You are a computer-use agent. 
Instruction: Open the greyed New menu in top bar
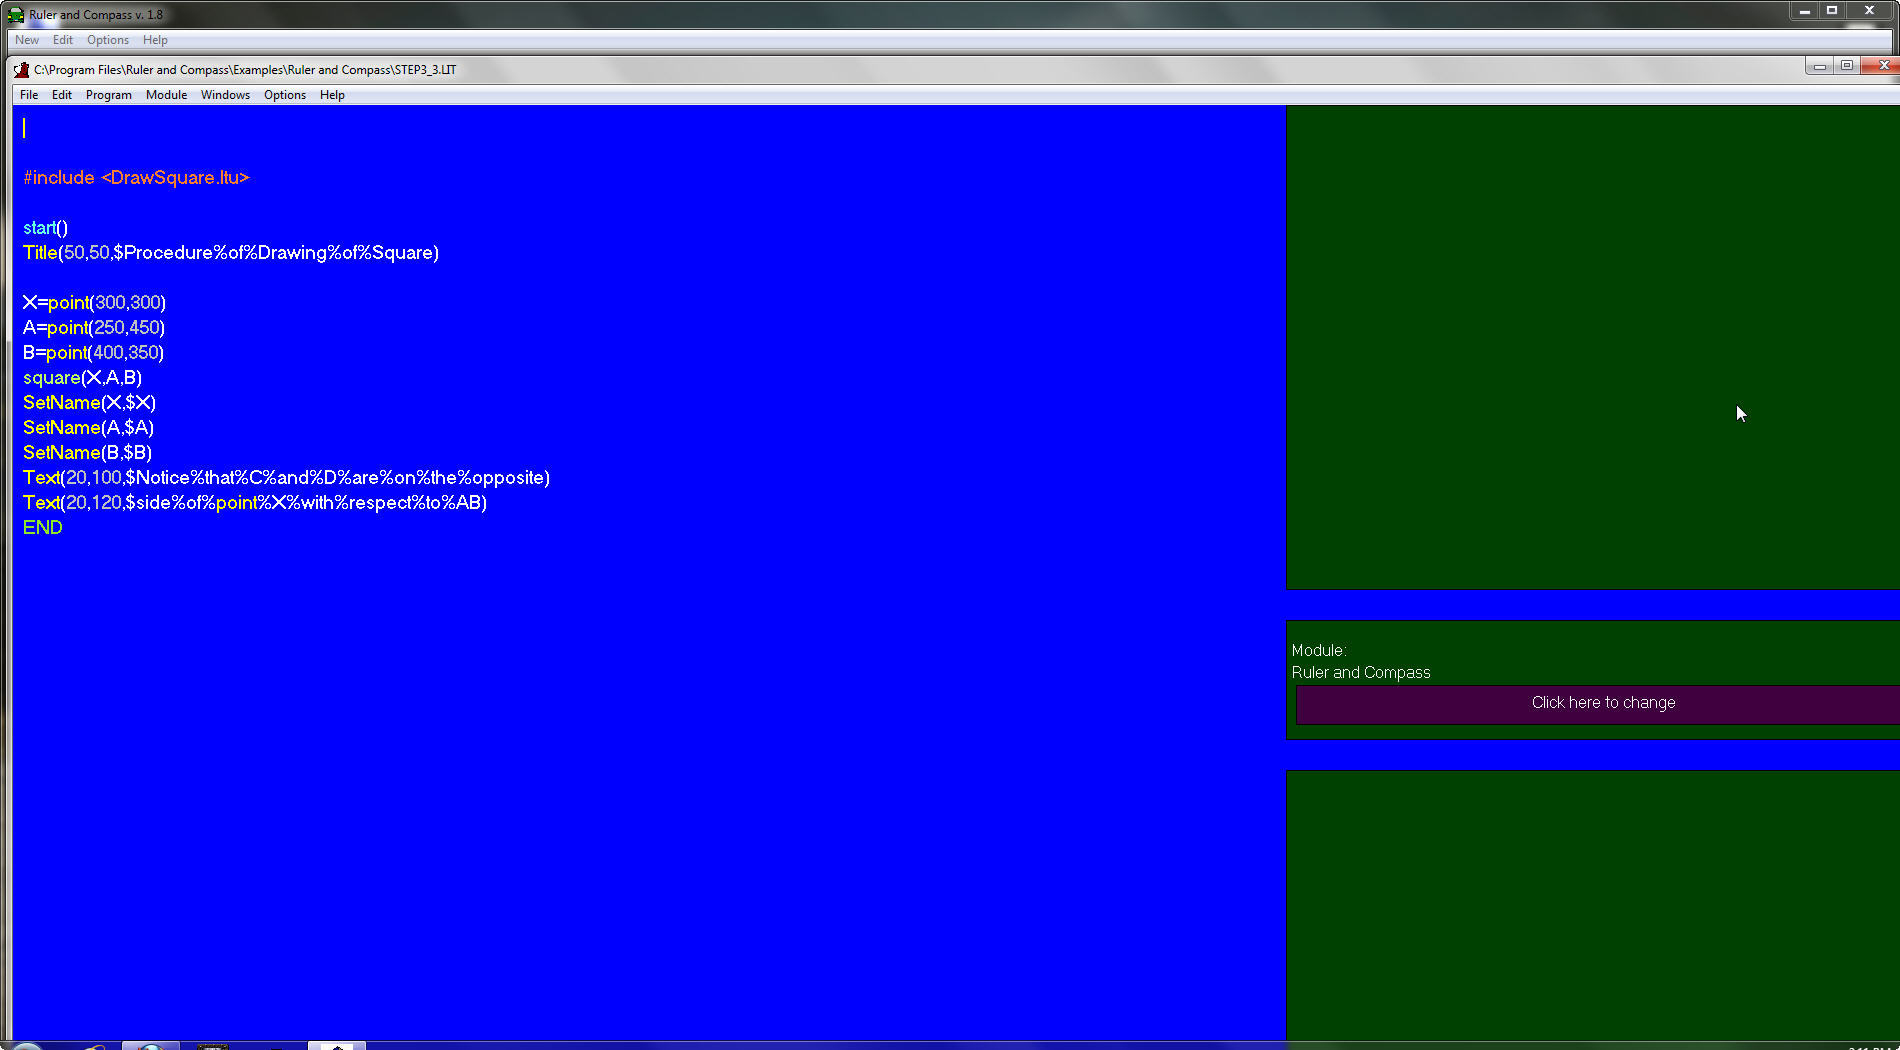tap(27, 40)
